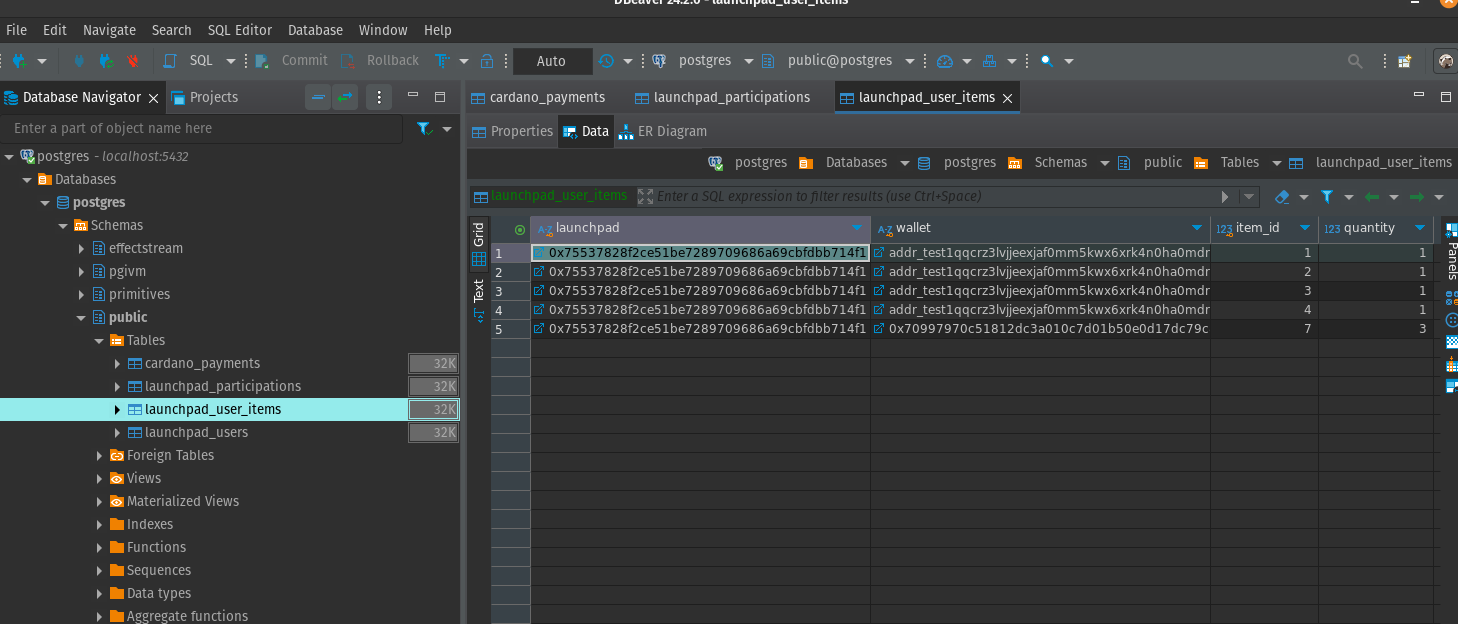Click Schemas in the breadcrumb bar
Image resolution: width=1458 pixels, height=624 pixels.
1060,162
